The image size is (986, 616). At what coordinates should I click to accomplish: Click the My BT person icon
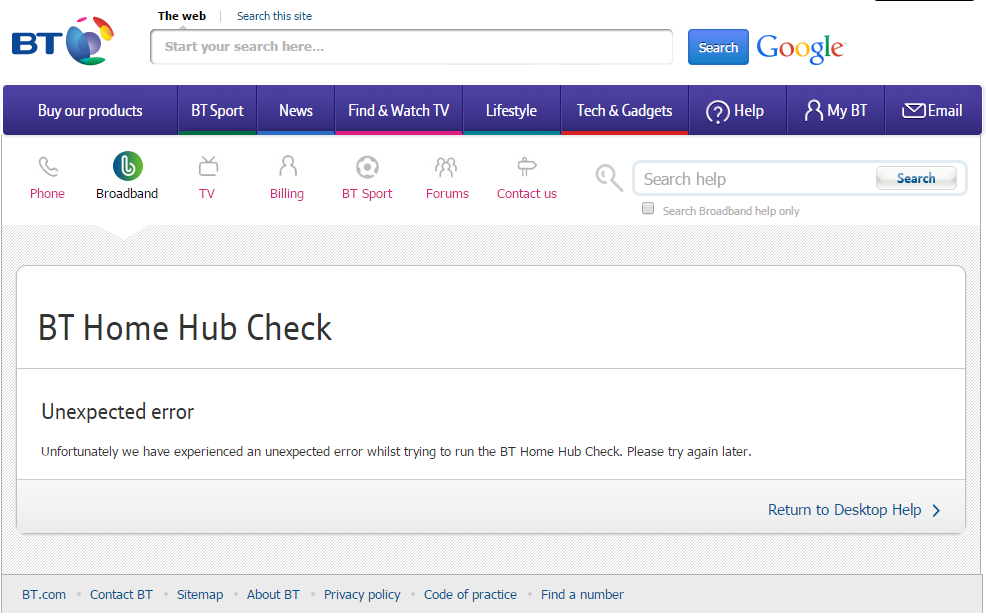point(813,111)
